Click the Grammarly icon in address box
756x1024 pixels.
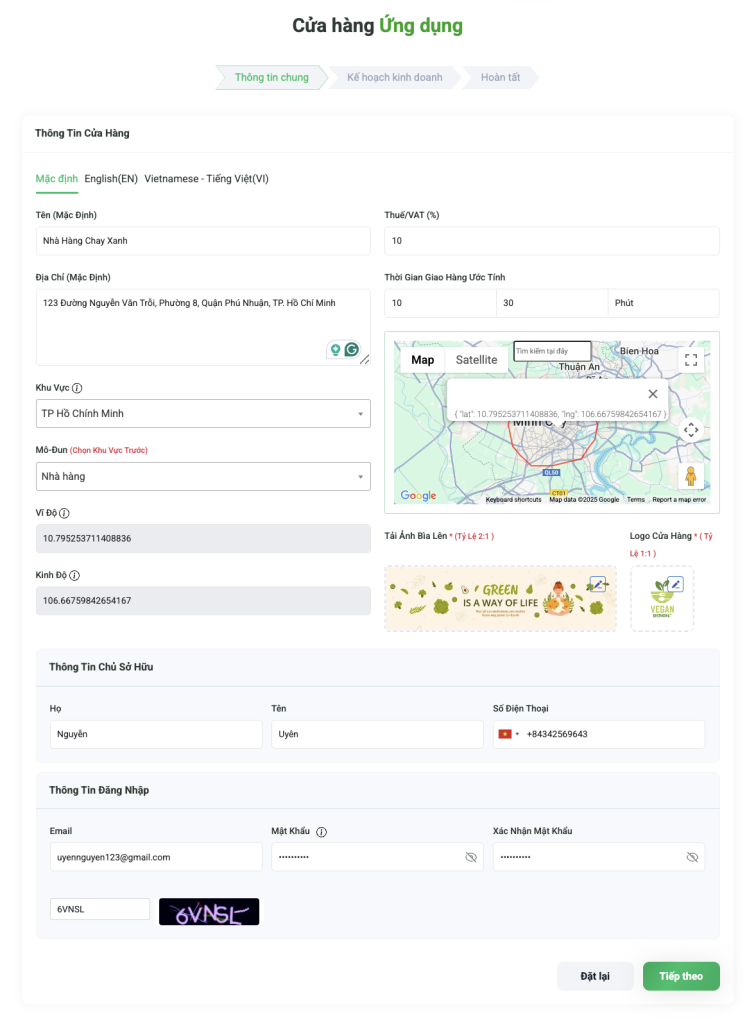click(x=352, y=349)
